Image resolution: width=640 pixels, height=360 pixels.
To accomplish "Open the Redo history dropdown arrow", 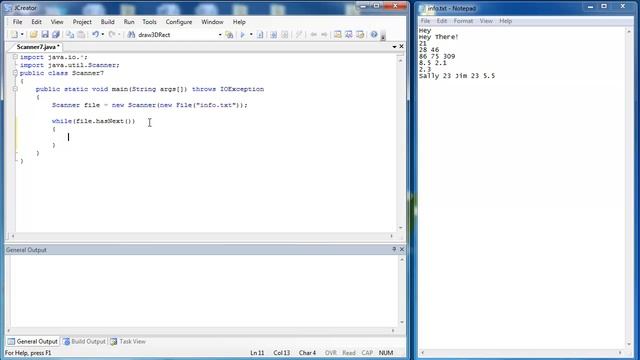I will coord(119,35).
